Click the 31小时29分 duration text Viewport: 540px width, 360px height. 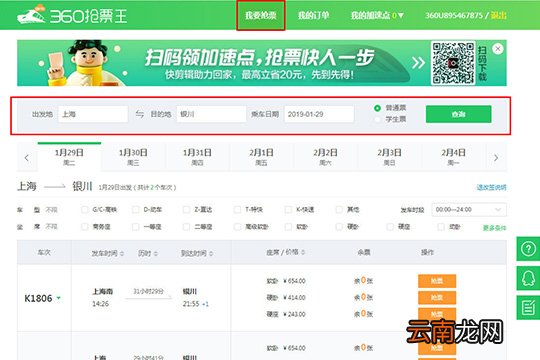point(148,291)
